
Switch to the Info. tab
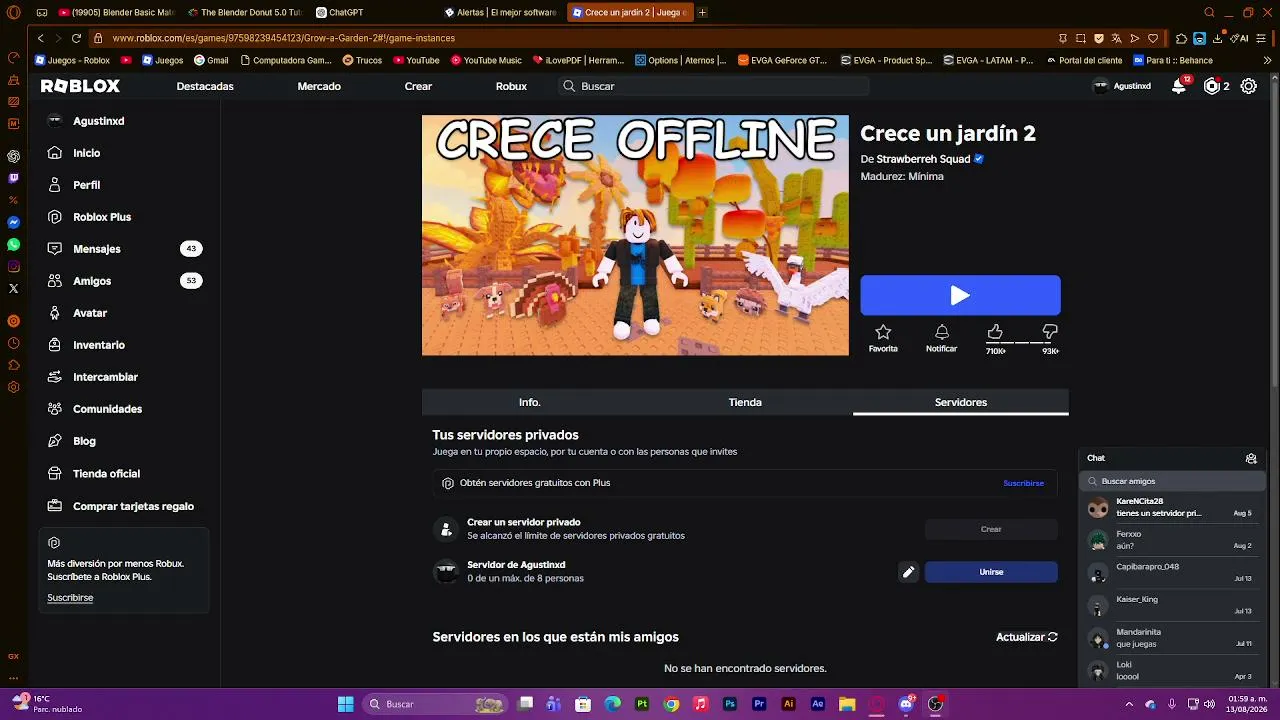point(529,402)
